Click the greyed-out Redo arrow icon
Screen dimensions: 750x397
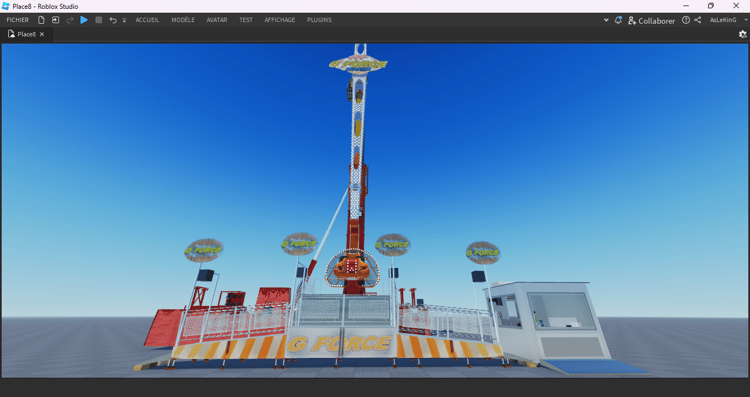tap(70, 20)
